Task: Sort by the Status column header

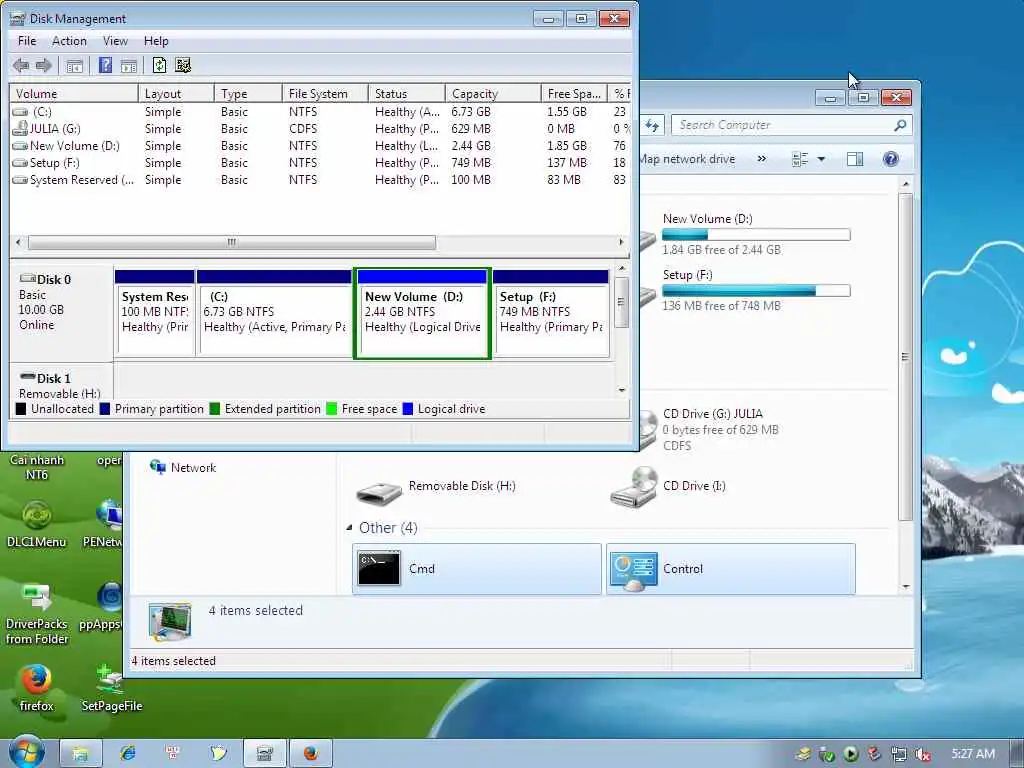Action: click(406, 93)
